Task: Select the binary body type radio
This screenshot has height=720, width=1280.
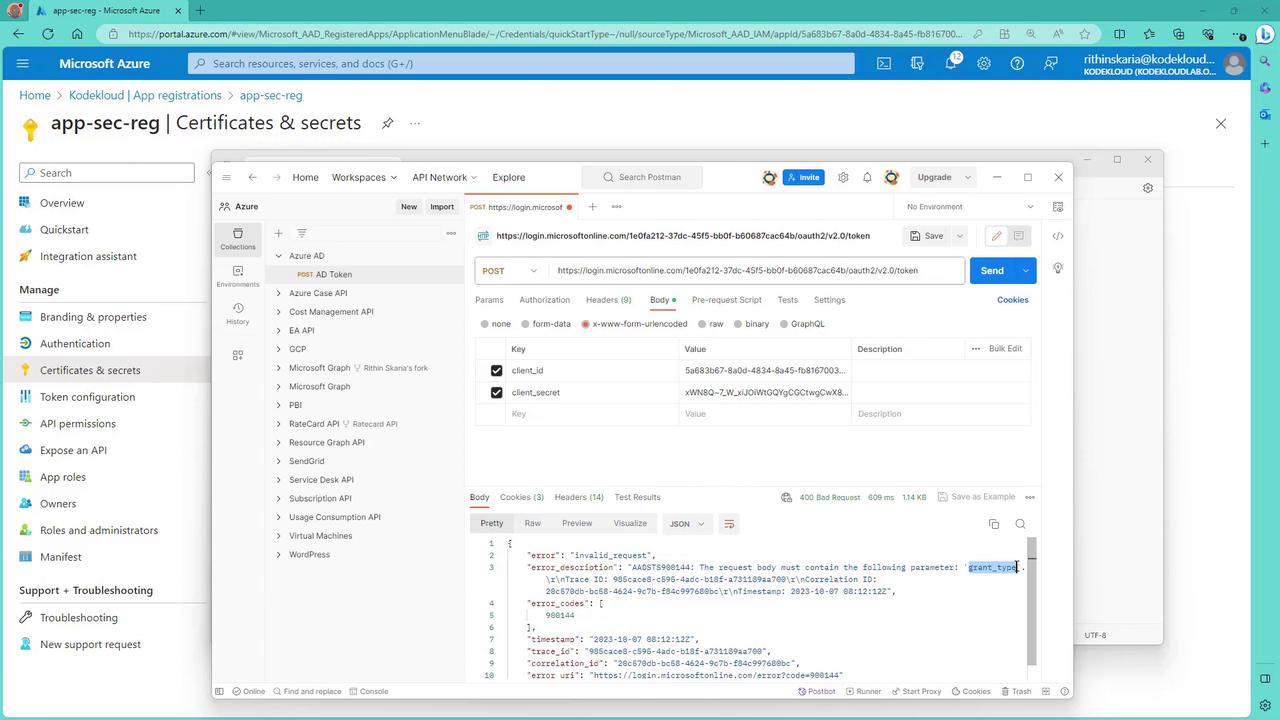Action: [x=738, y=324]
